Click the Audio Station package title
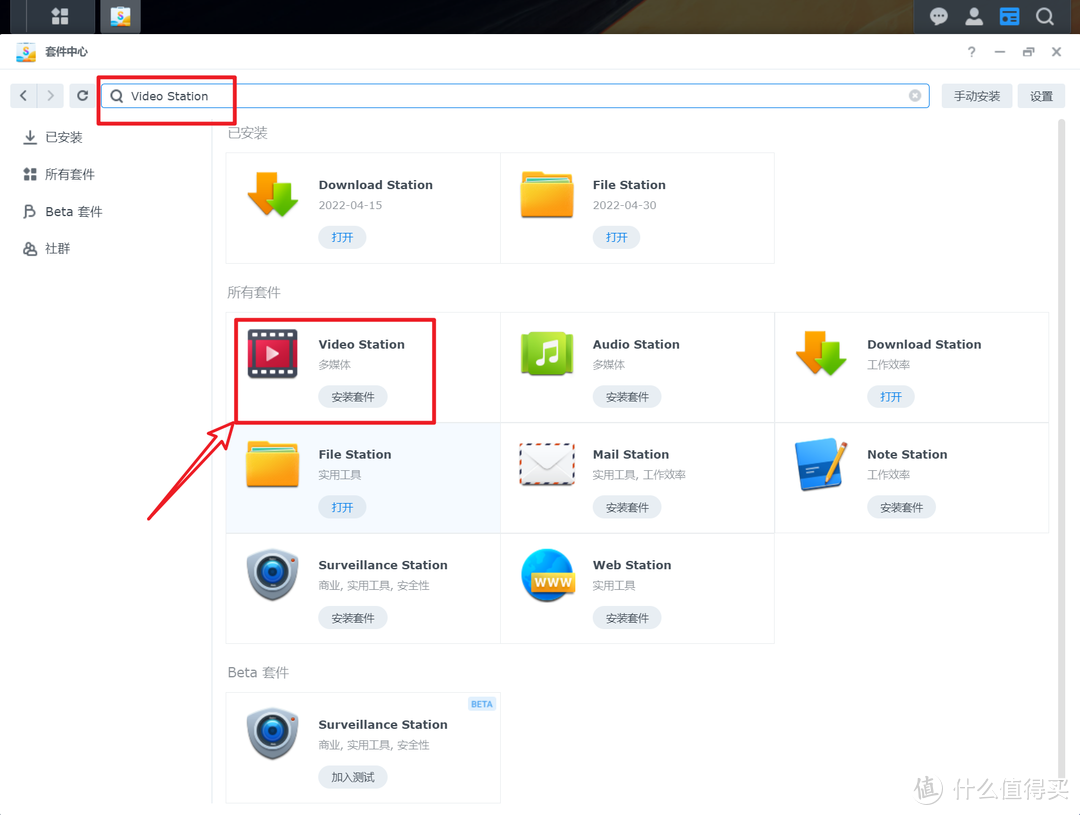This screenshot has height=815, width=1080. tap(636, 344)
